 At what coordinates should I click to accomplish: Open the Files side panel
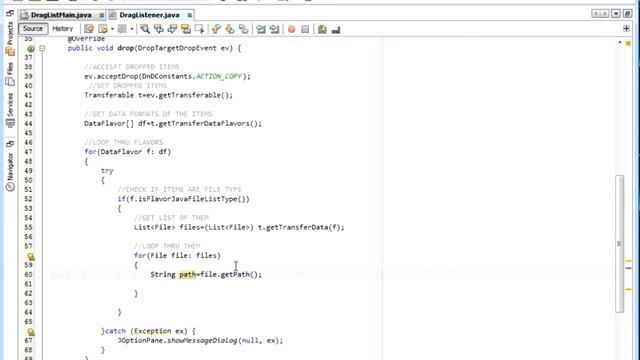tap(10, 68)
